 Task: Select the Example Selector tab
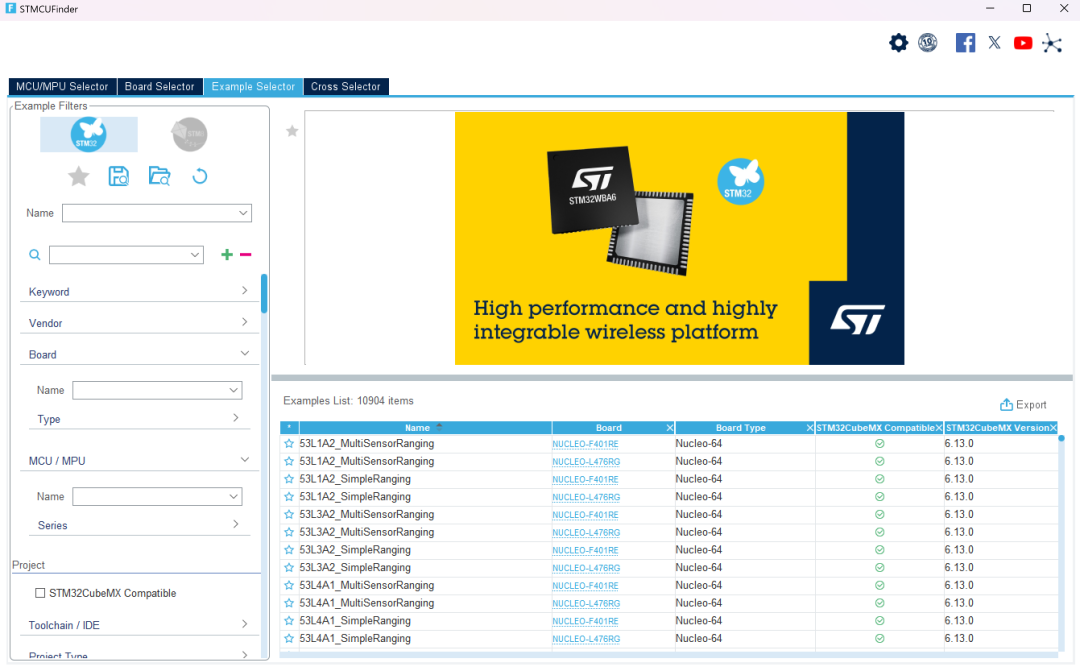pos(253,86)
